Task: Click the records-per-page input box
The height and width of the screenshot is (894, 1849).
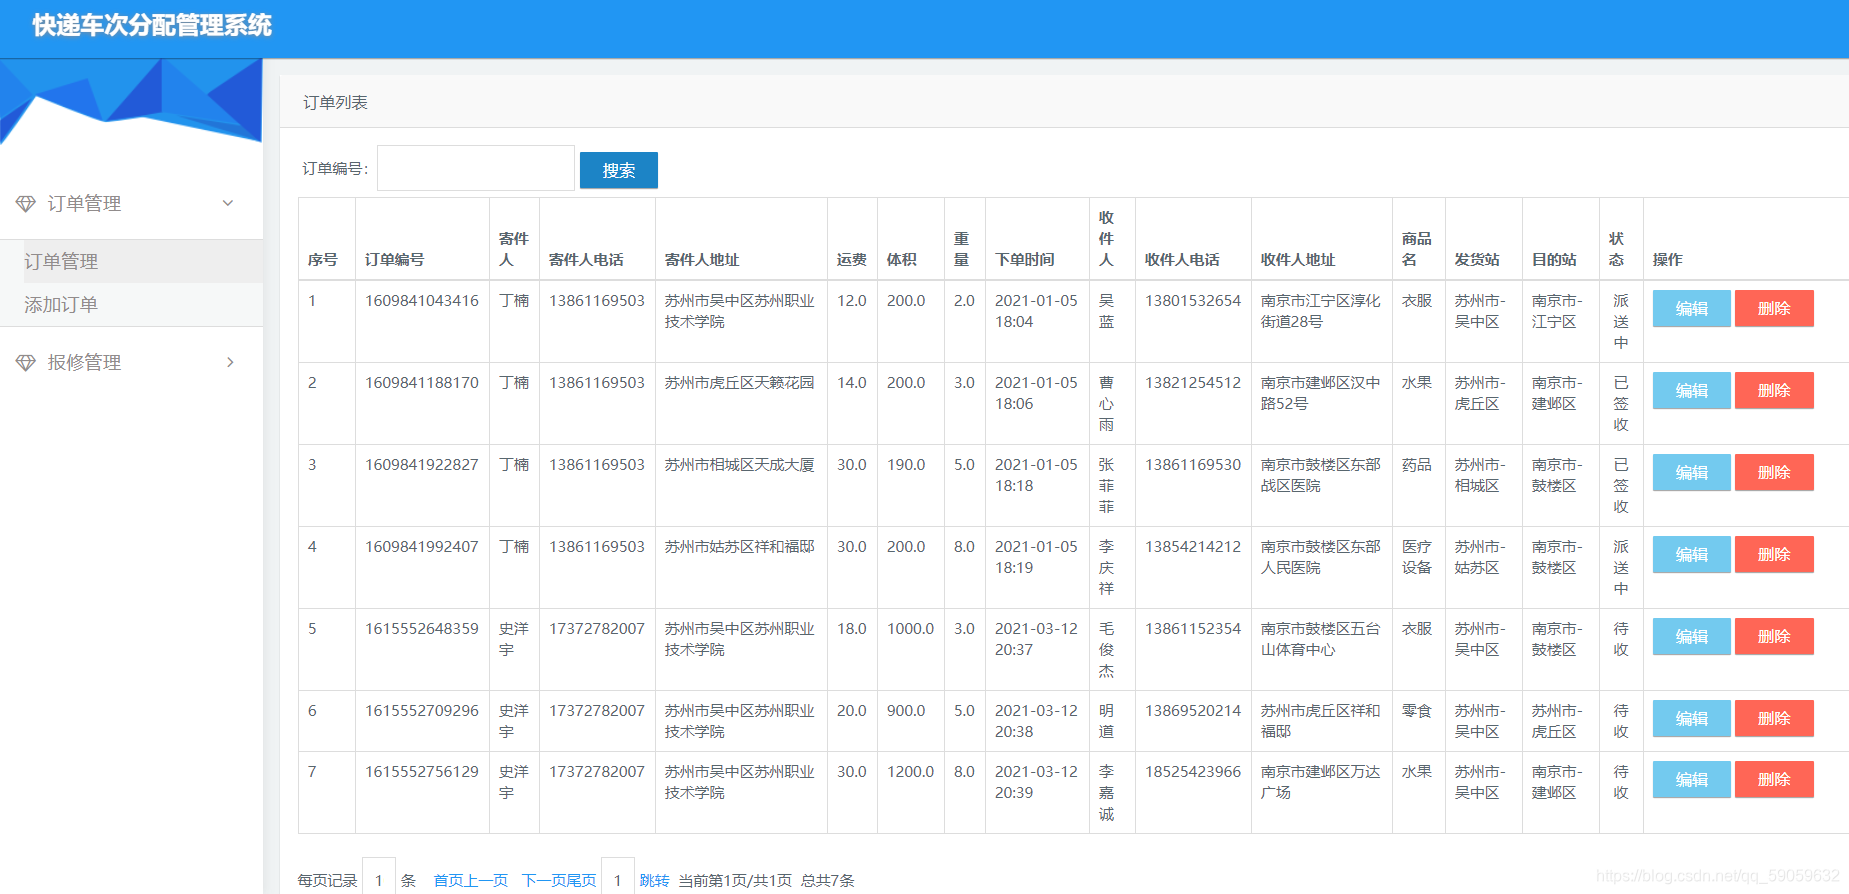Action: (379, 878)
